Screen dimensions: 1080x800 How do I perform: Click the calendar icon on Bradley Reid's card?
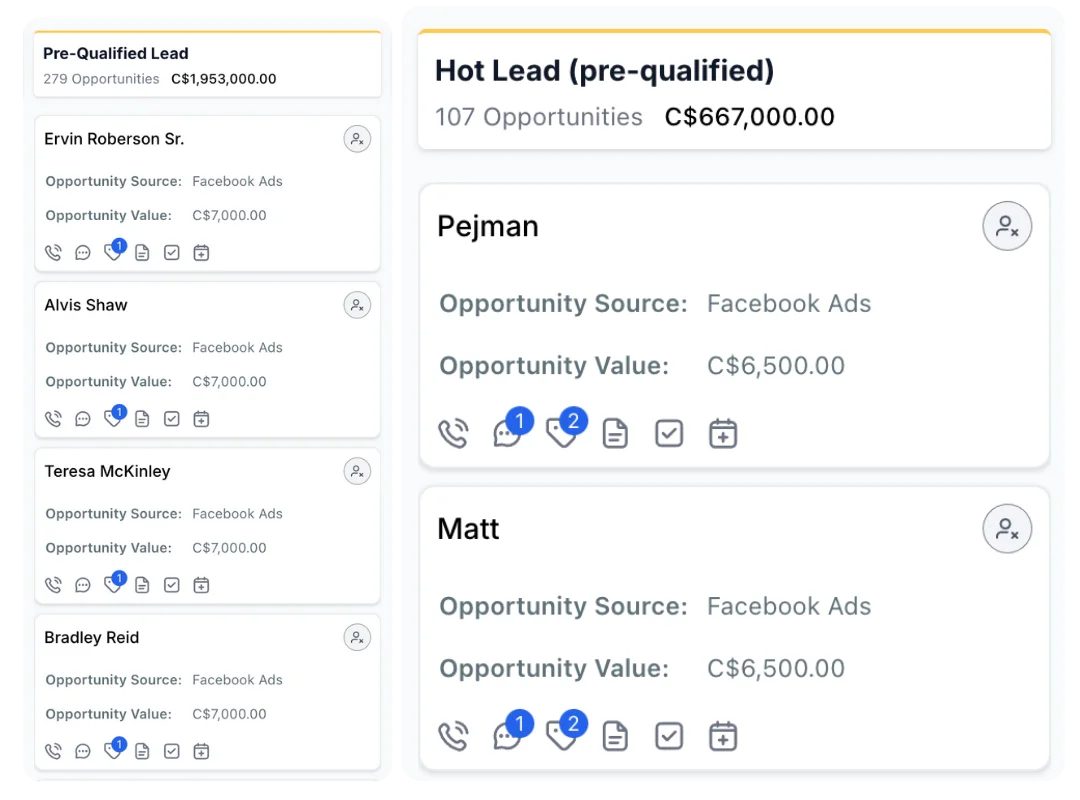(201, 751)
